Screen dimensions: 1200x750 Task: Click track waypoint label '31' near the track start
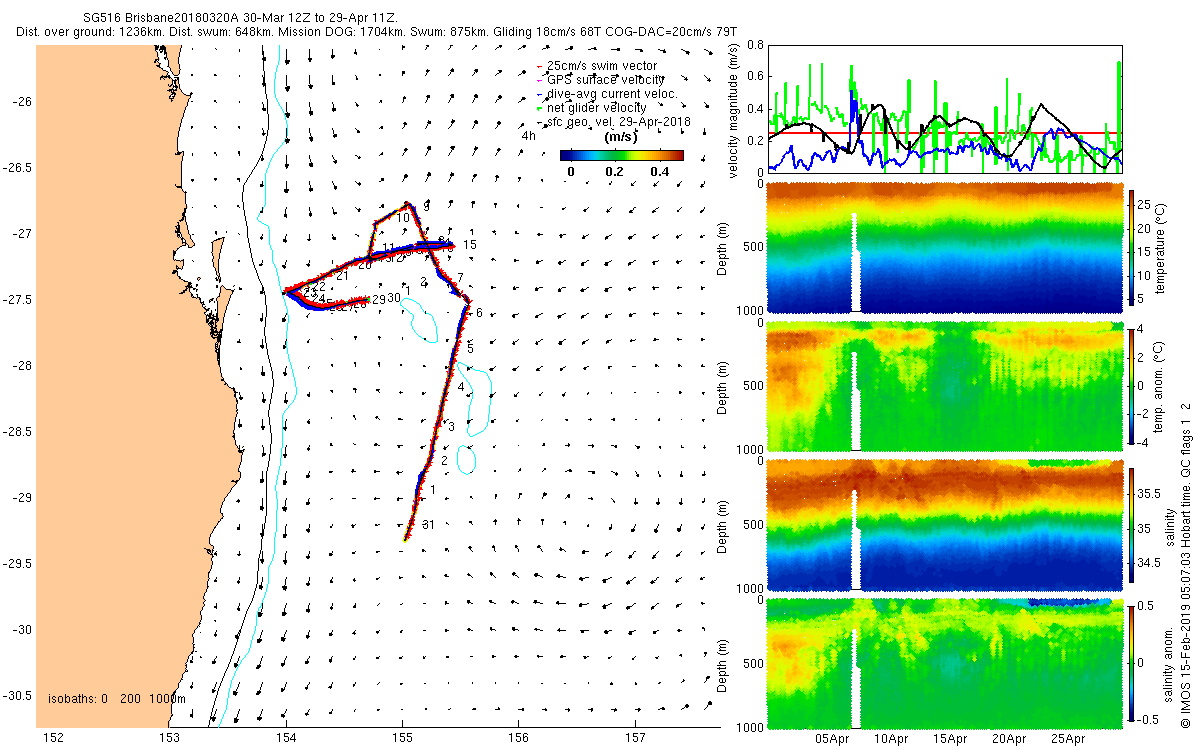[428, 524]
